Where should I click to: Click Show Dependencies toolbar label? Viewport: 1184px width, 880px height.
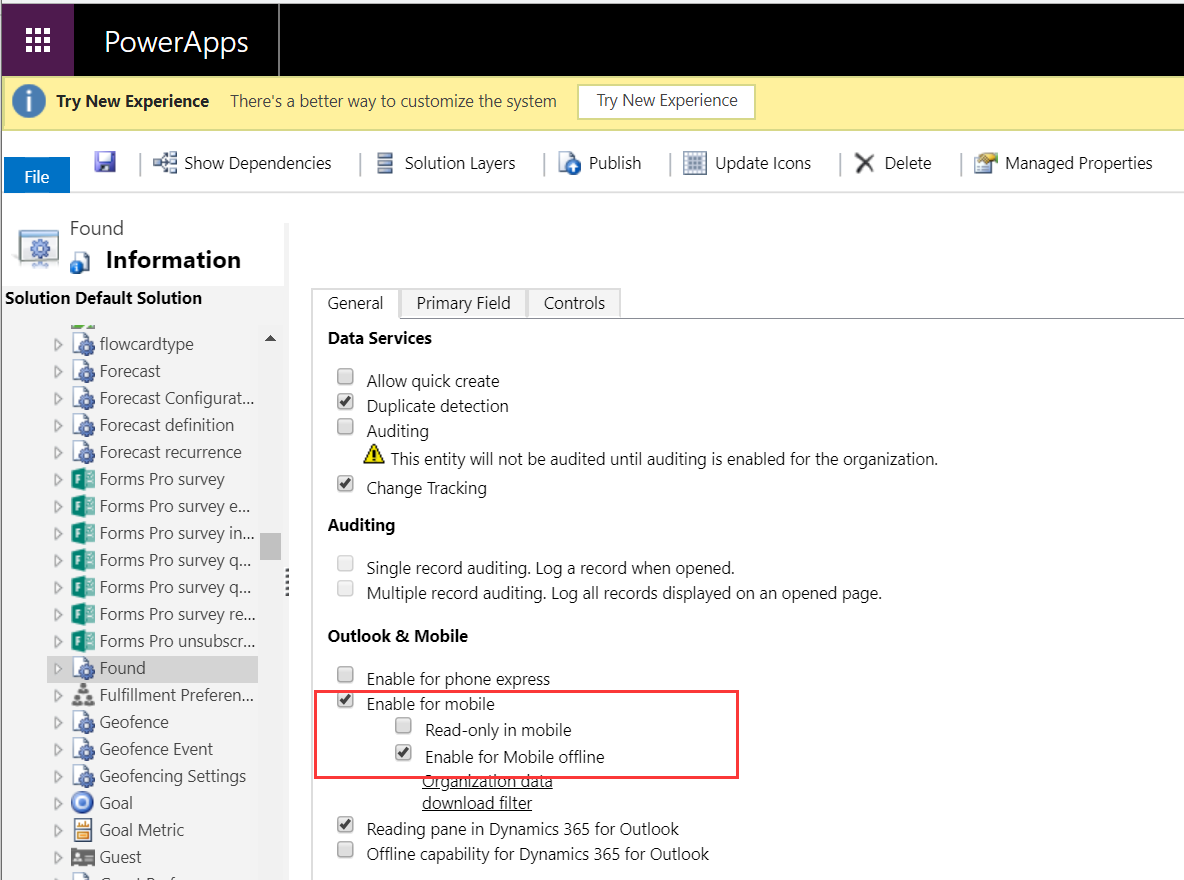[x=257, y=163]
